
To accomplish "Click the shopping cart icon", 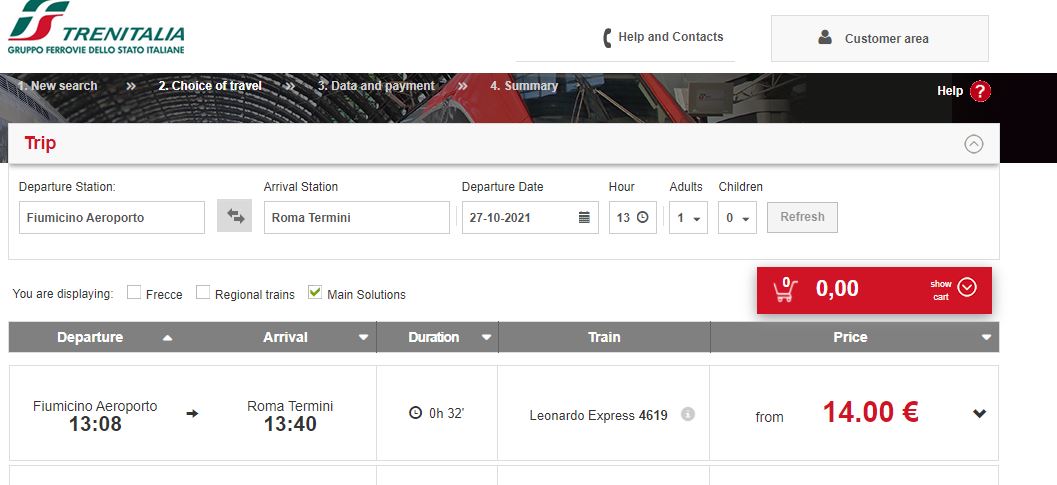I will coord(784,289).
